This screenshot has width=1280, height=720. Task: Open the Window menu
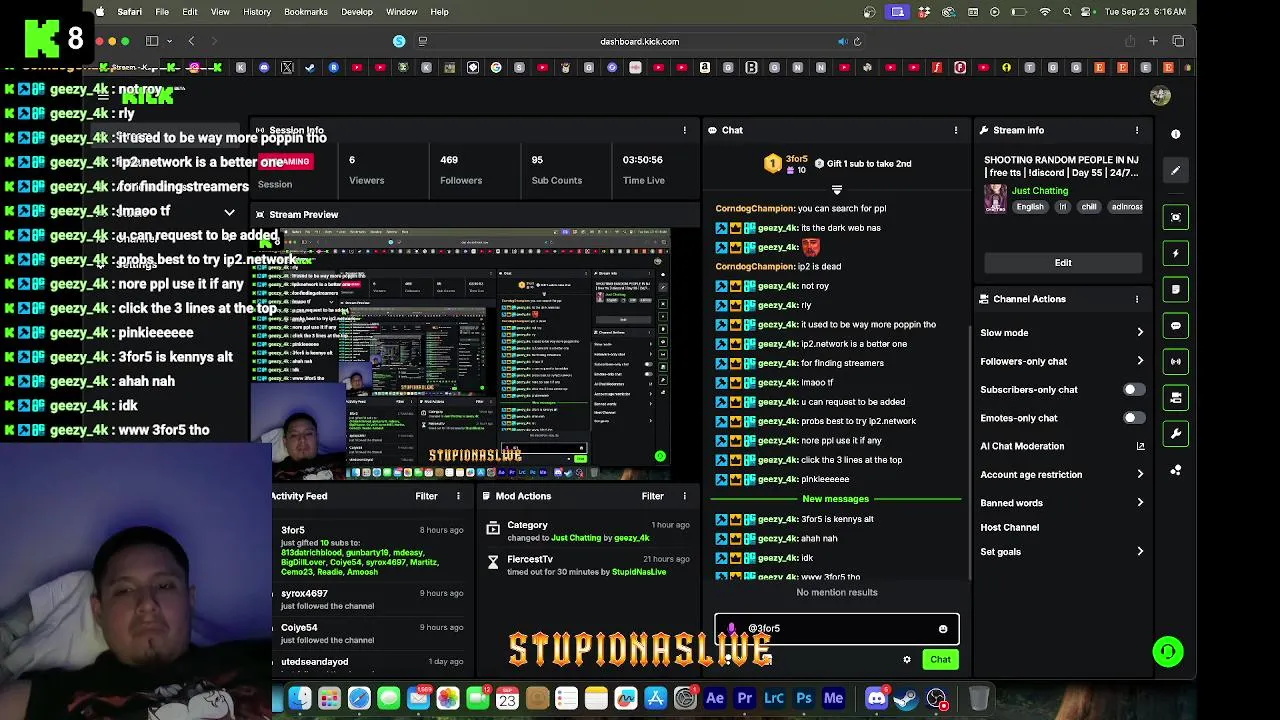coord(401,12)
